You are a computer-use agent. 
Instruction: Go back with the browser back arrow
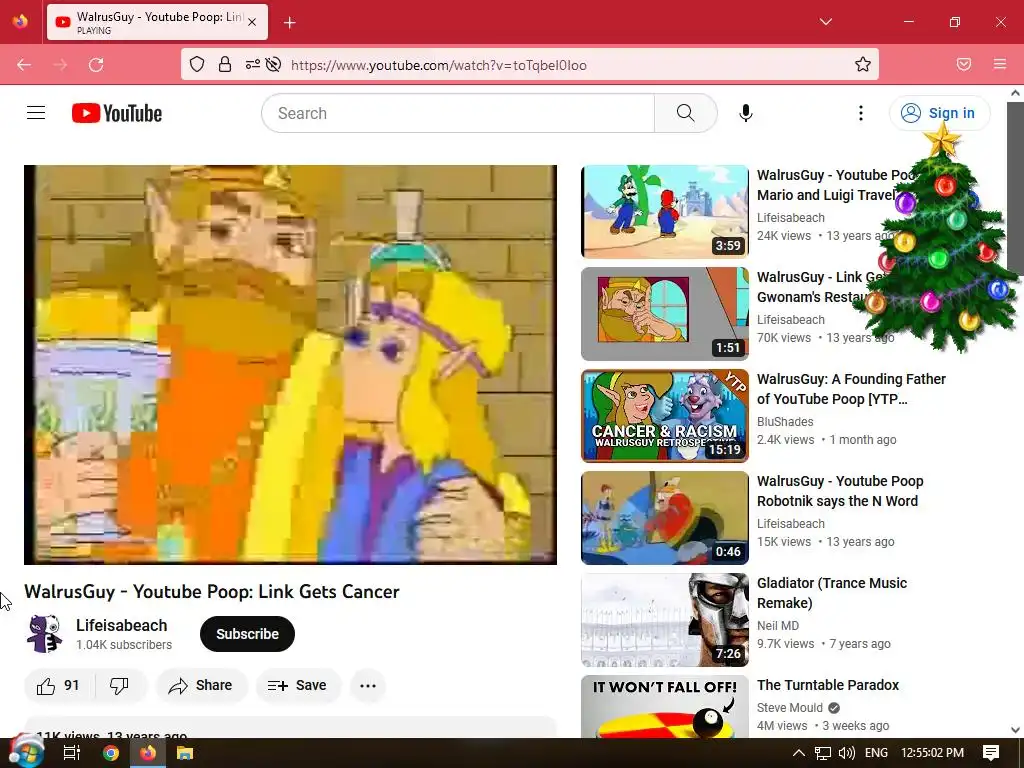pyautogui.click(x=24, y=65)
